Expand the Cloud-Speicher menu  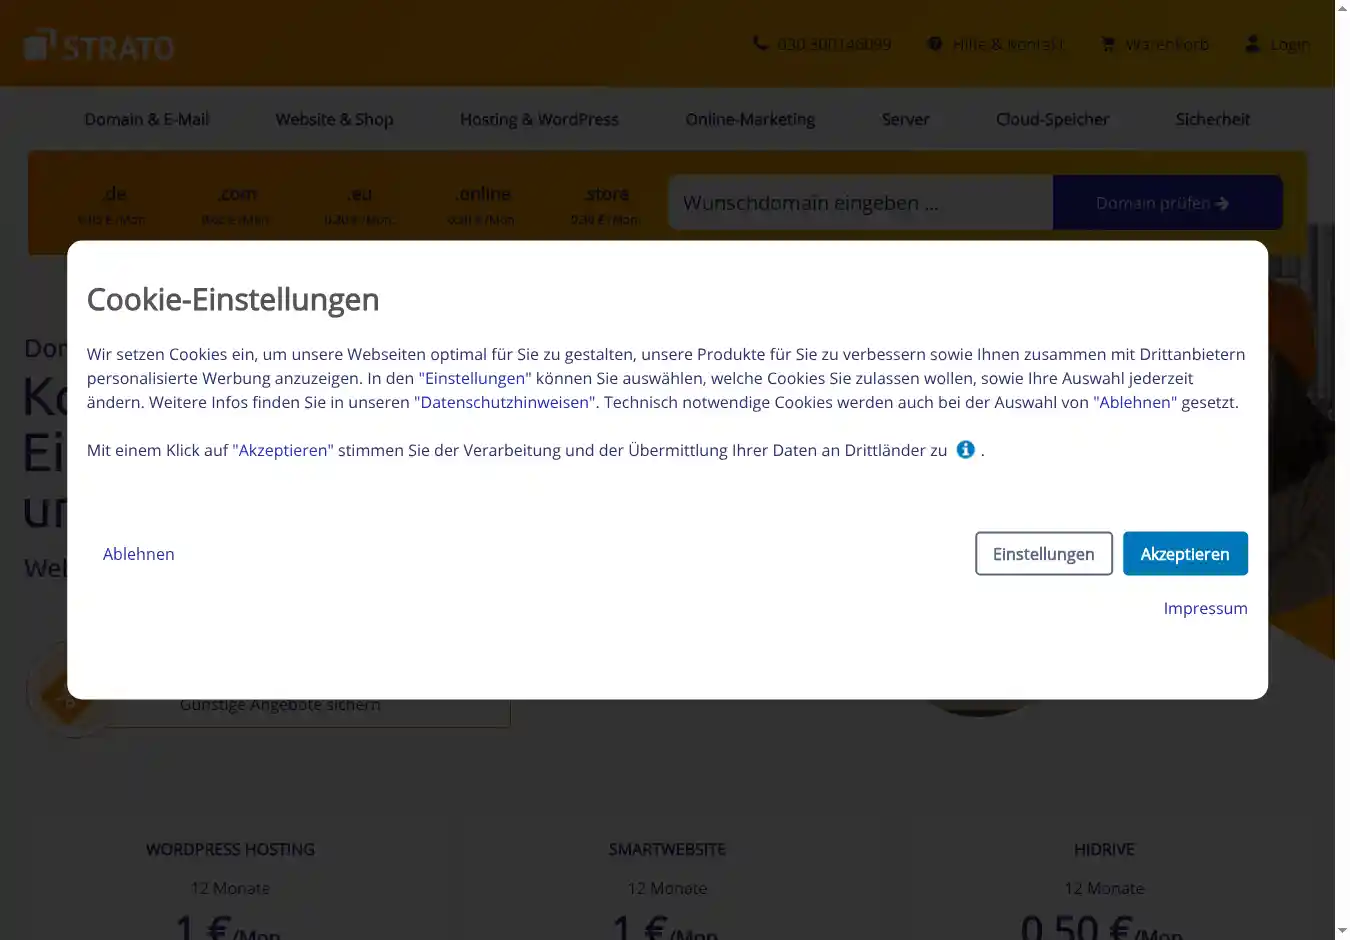[x=1052, y=119]
